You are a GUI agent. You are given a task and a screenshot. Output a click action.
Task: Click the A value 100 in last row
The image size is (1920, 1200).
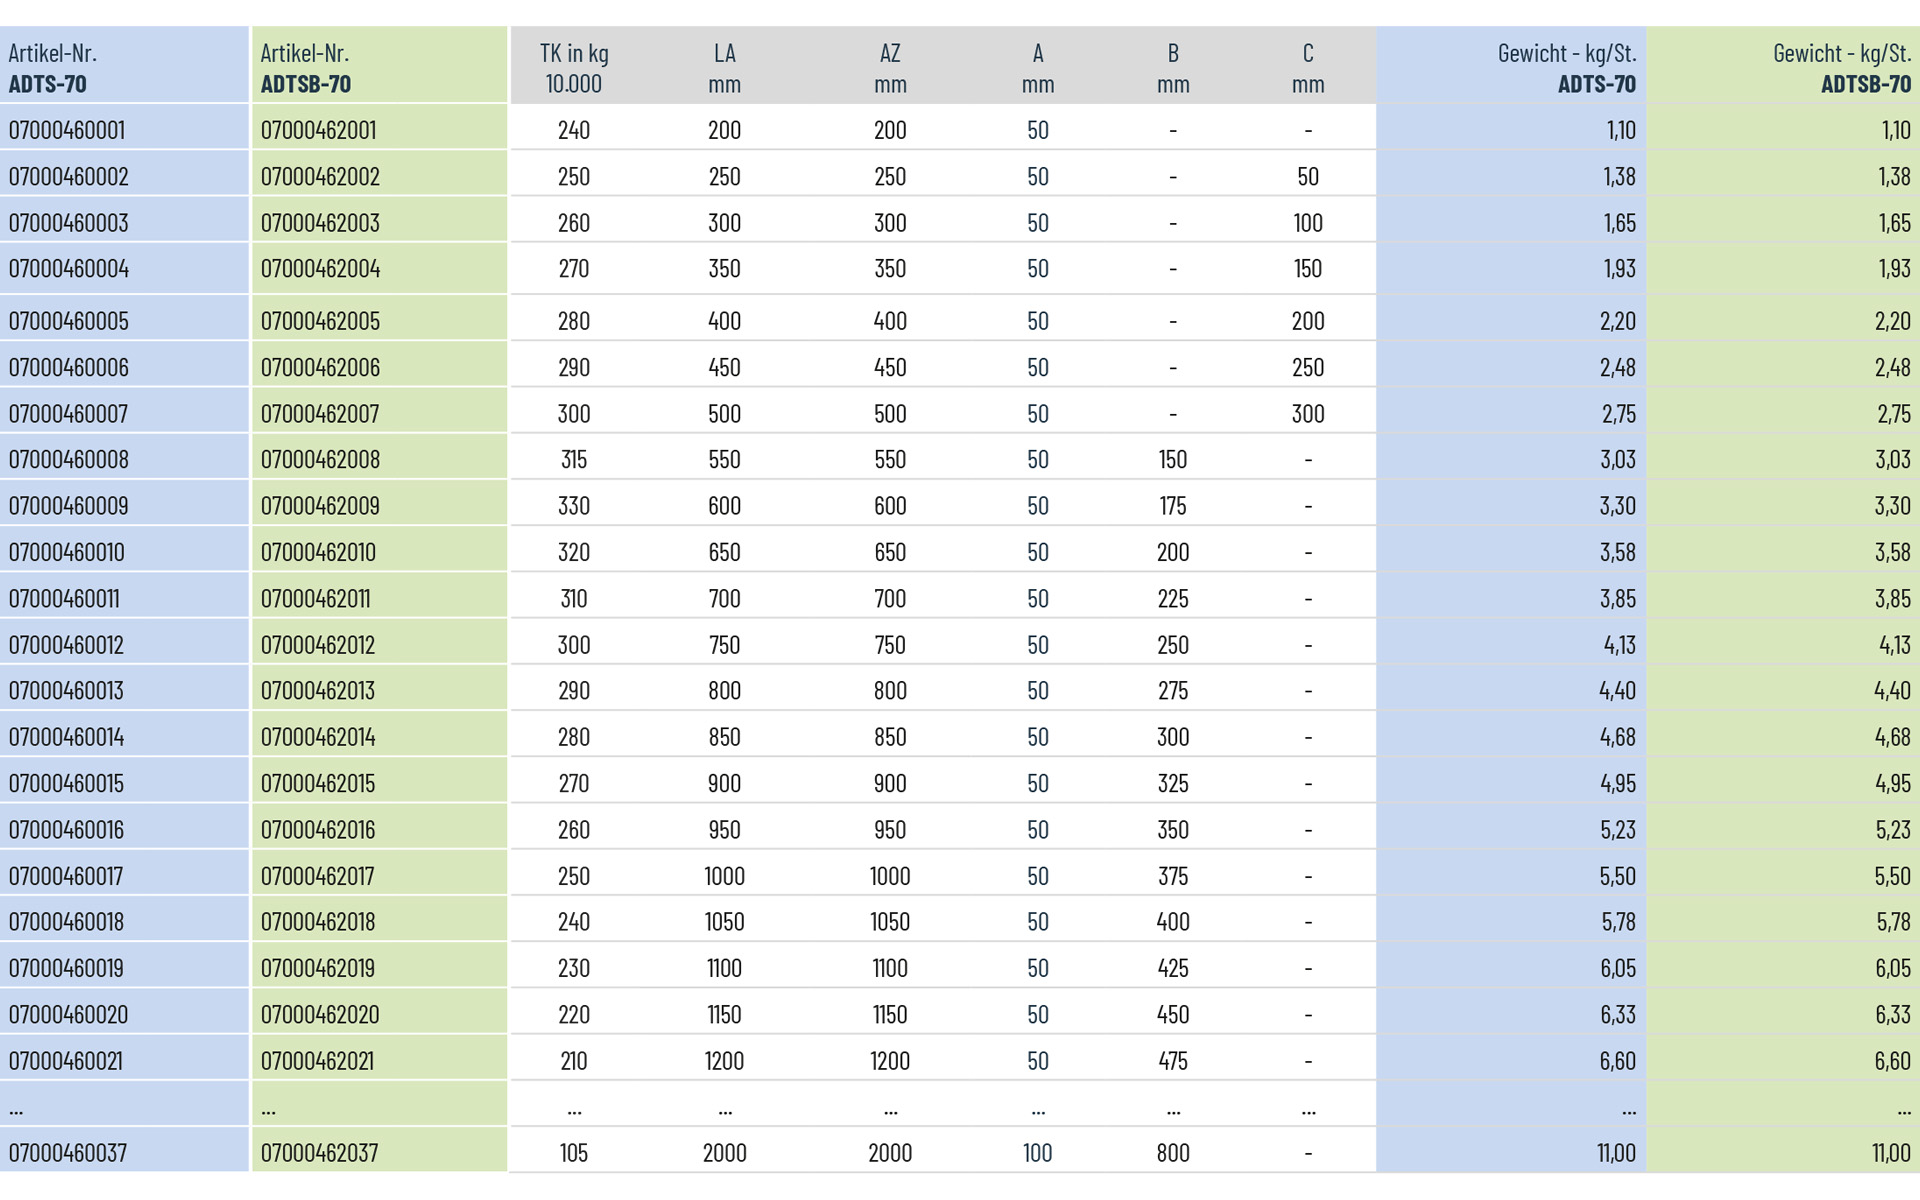tap(1038, 1153)
